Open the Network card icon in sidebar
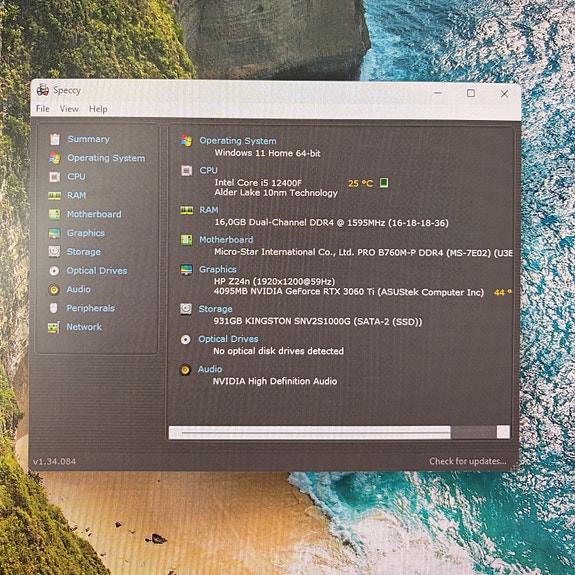This screenshot has height=575, width=575. click(54, 327)
